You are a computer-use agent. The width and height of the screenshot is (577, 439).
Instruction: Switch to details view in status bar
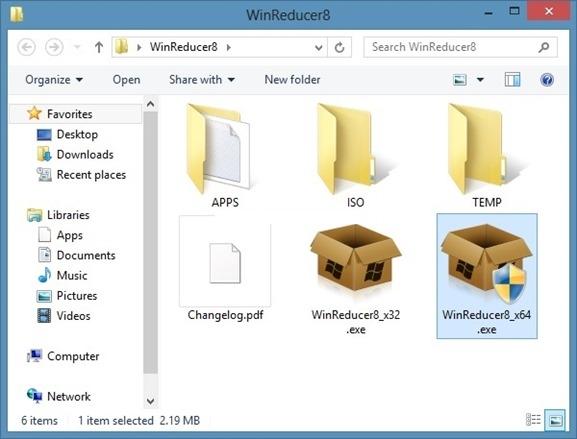pos(533,419)
